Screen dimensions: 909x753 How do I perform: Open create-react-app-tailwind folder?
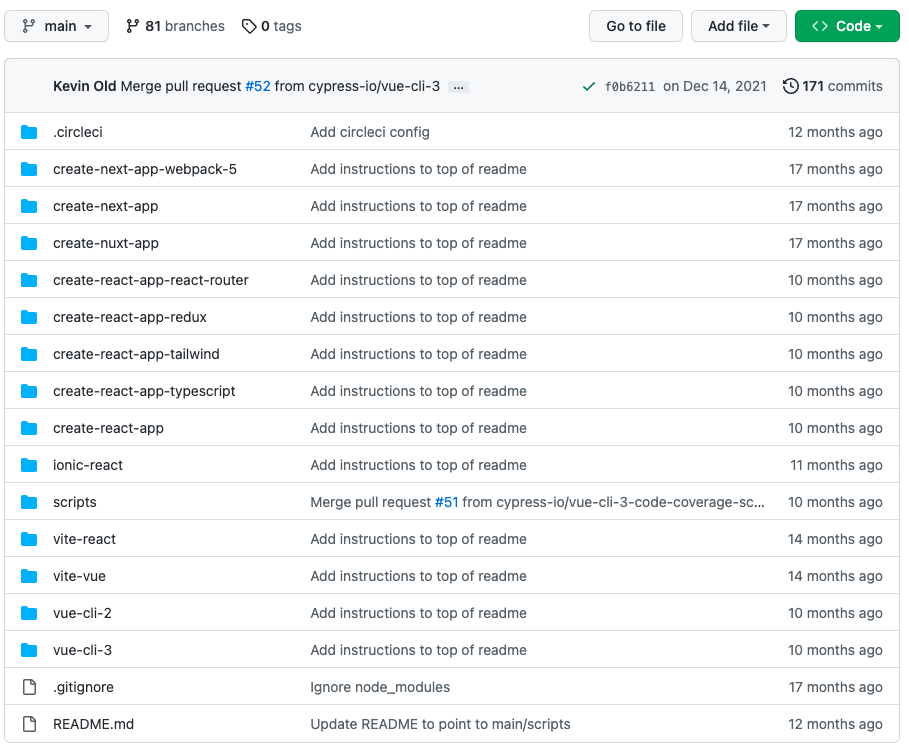pyautogui.click(x=136, y=354)
